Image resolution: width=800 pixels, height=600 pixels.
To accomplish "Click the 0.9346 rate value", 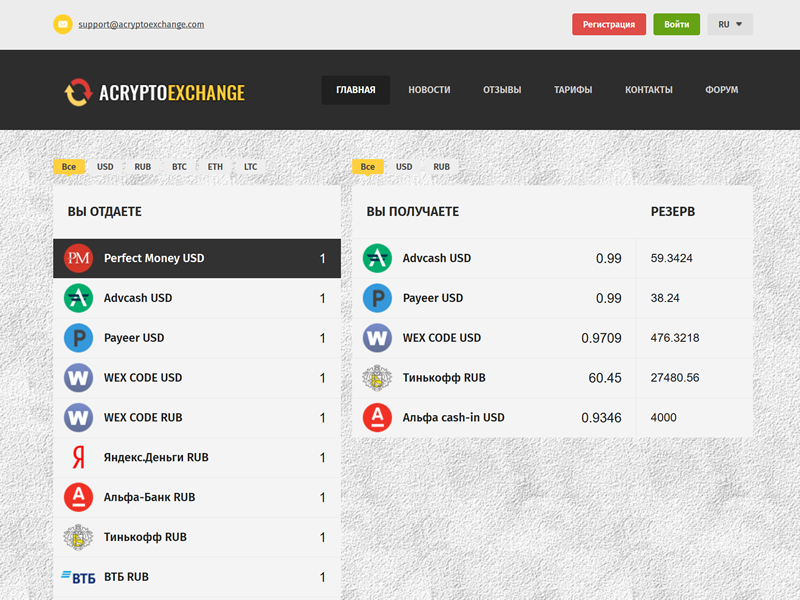I will 601,418.
